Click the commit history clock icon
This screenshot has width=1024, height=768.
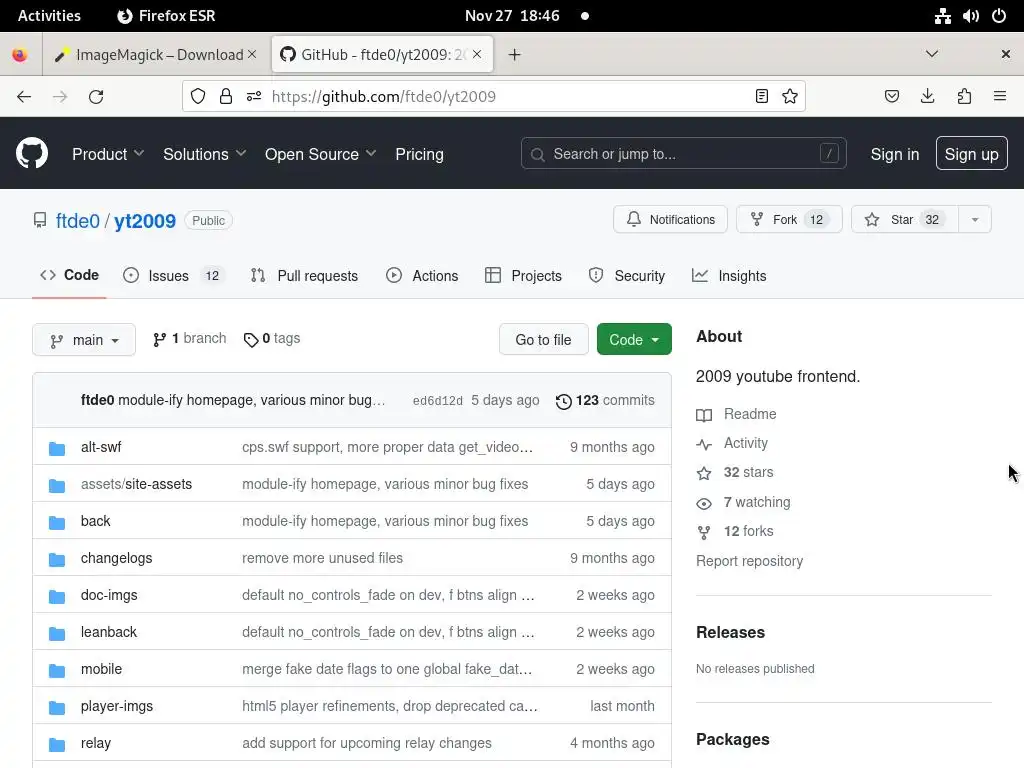click(x=564, y=401)
